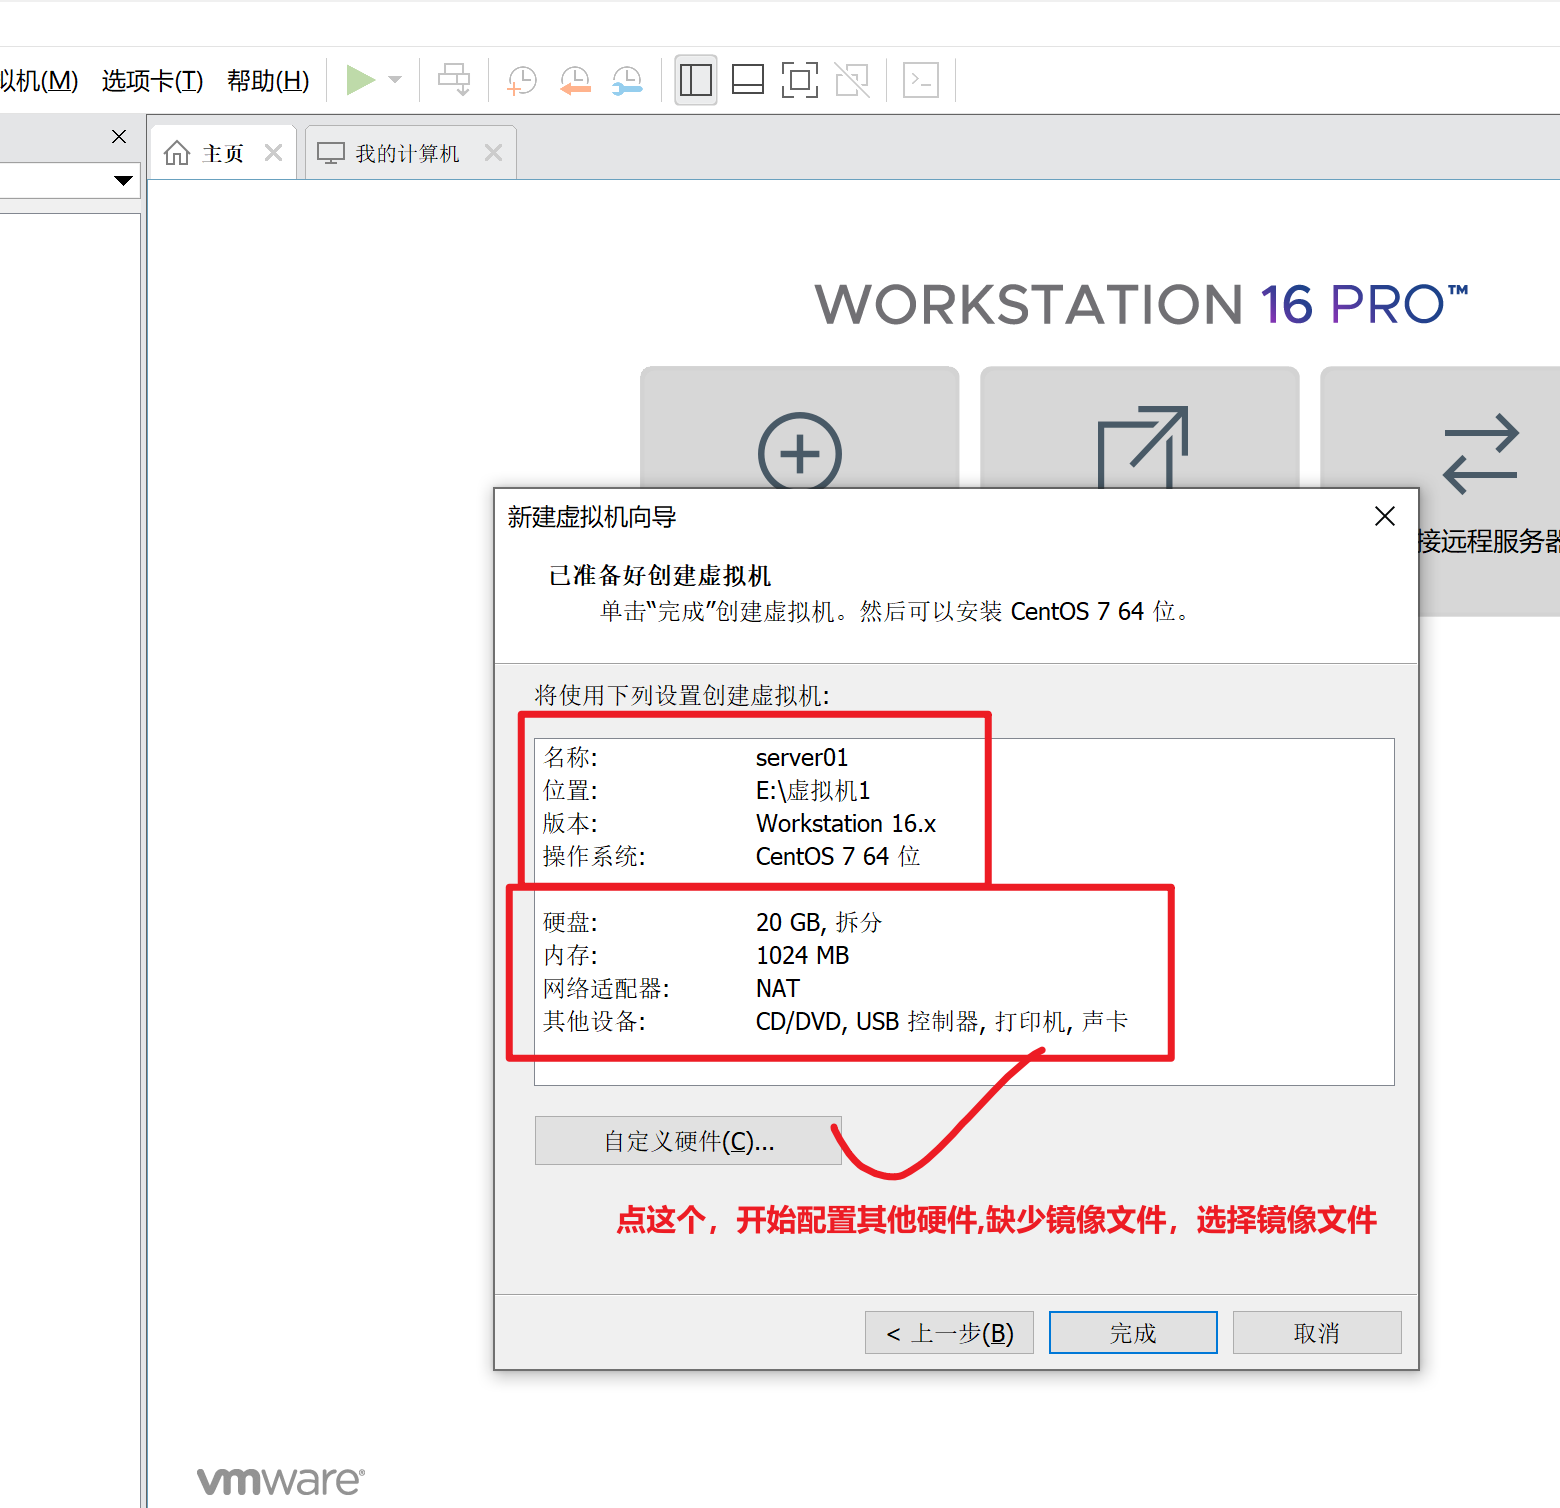This screenshot has height=1508, width=1560.
Task: Click the 1024 MB memory value
Action: coord(802,956)
